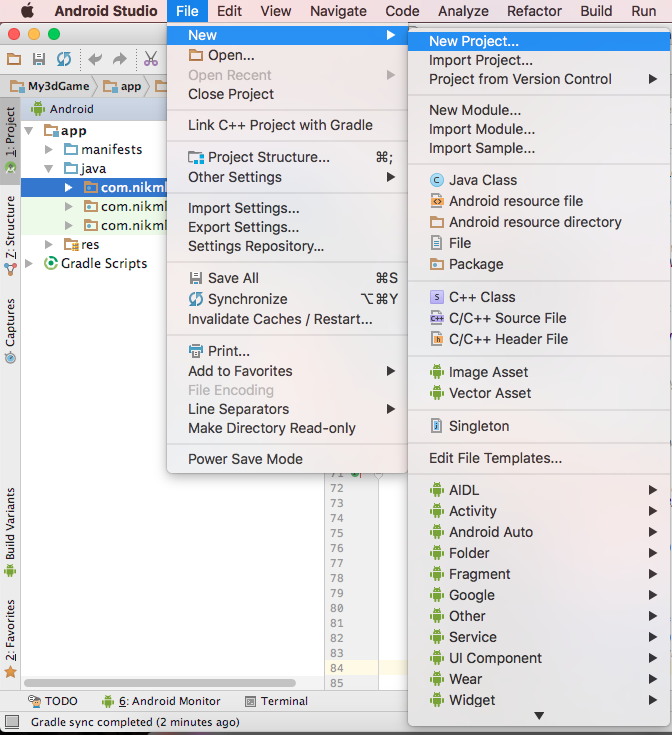Screen dimensions: 672x735
Task: Click the Java Class icon in New submenu
Action: coord(437,180)
